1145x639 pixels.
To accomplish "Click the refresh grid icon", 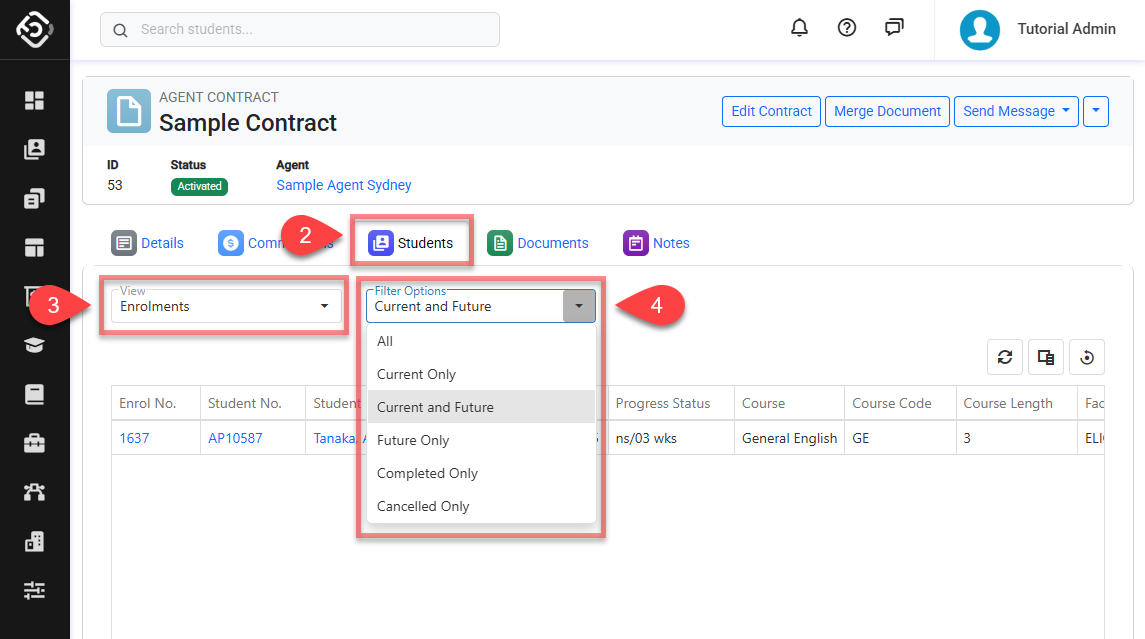I will coord(1005,357).
